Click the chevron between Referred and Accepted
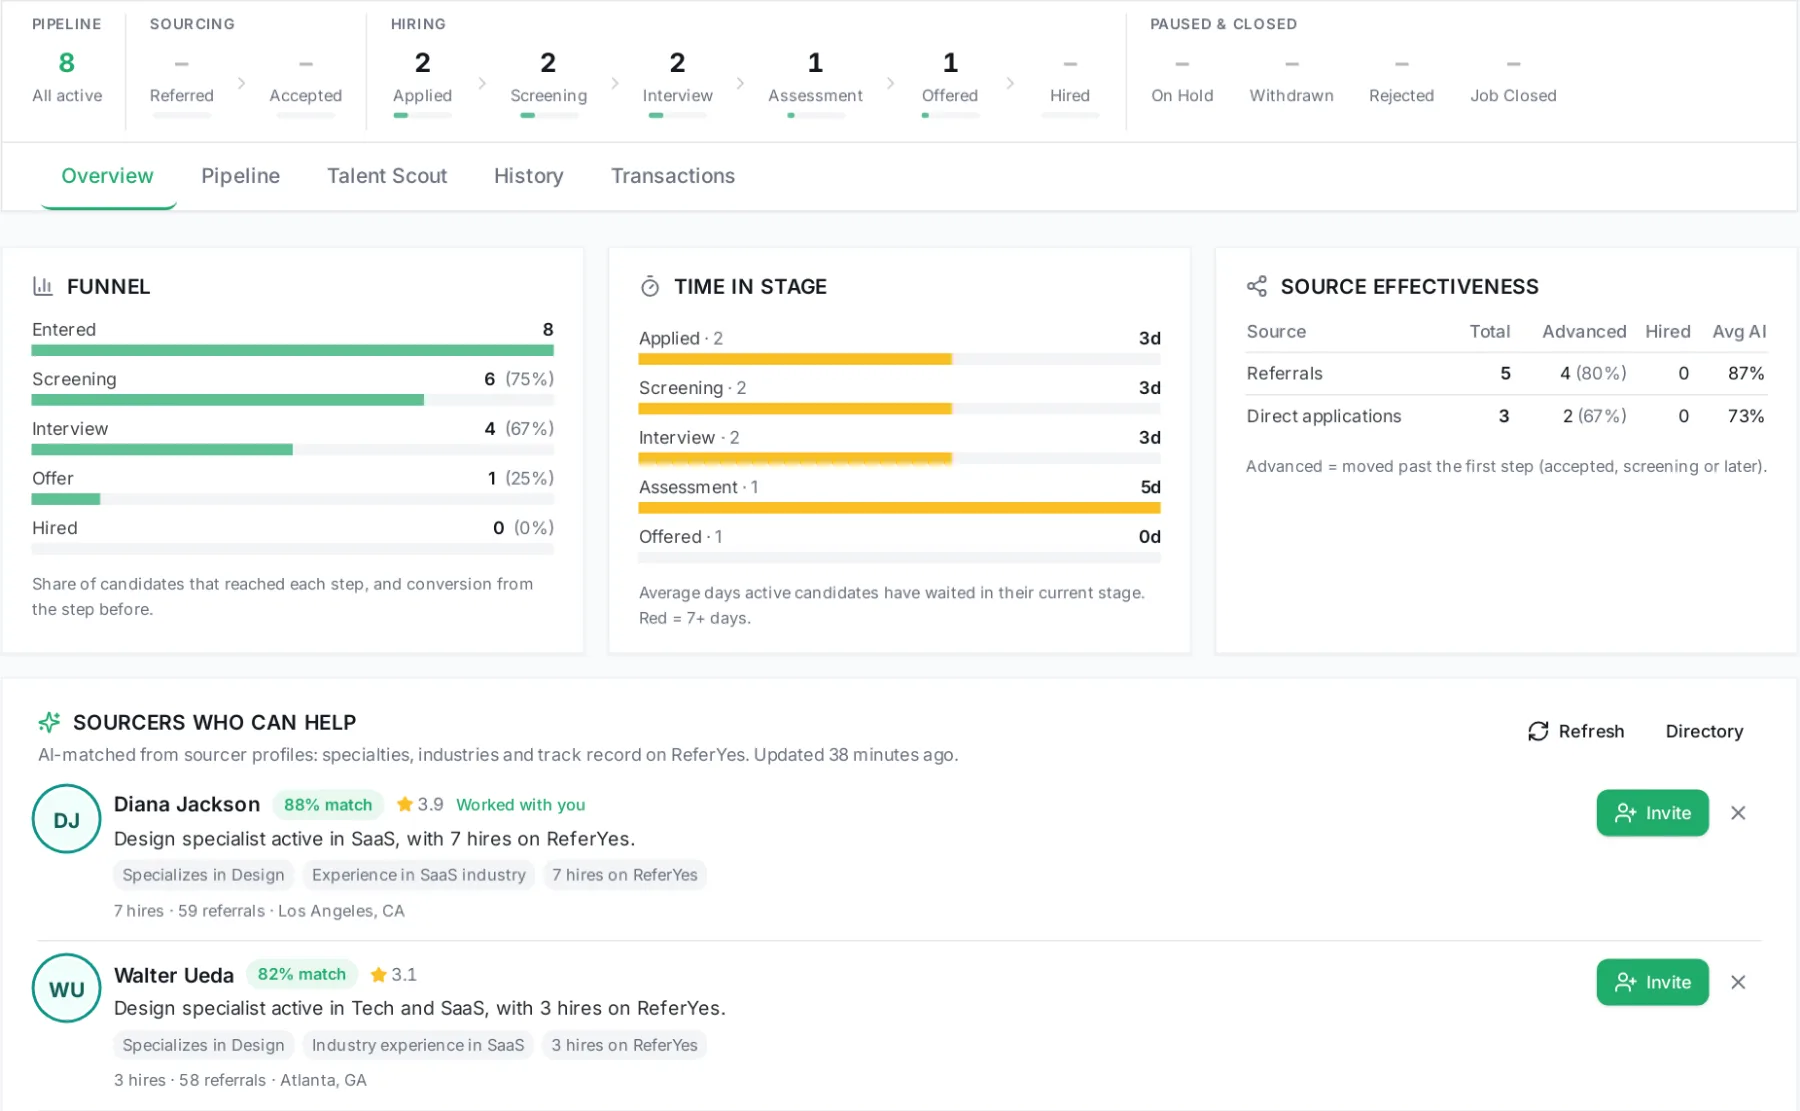 pos(241,83)
